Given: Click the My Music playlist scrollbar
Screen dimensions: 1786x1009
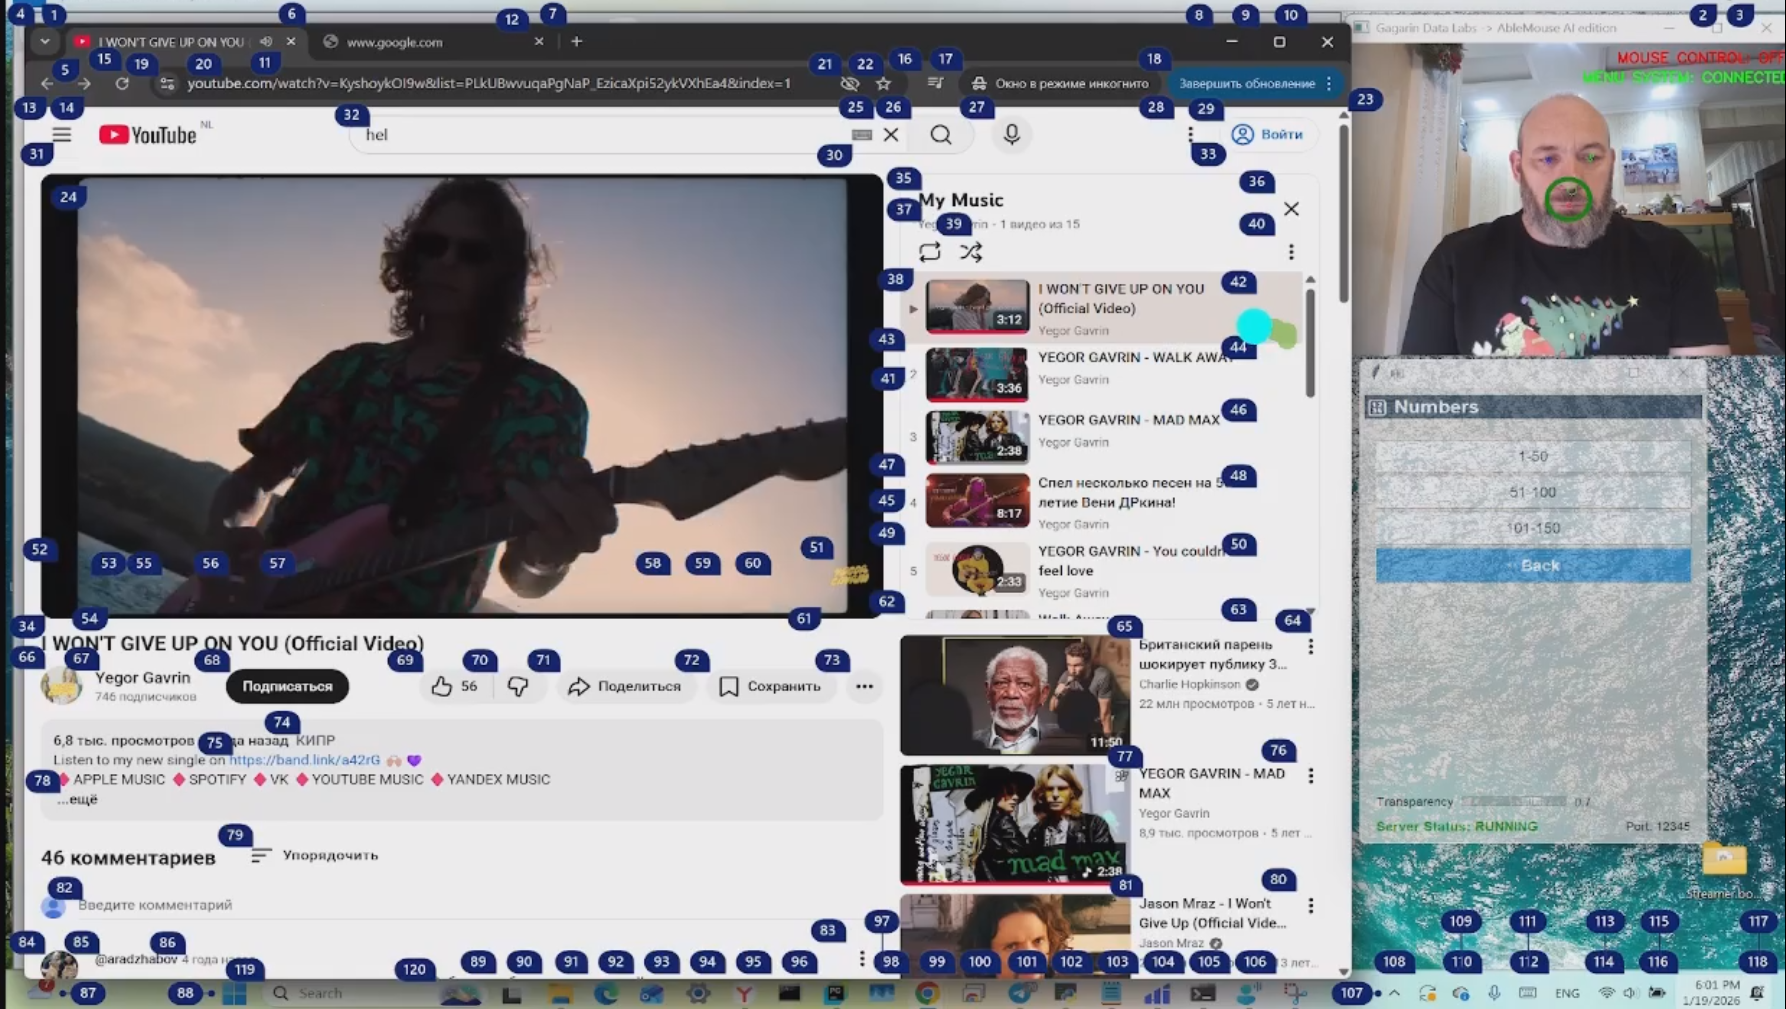Looking at the screenshot, I should [1310, 342].
